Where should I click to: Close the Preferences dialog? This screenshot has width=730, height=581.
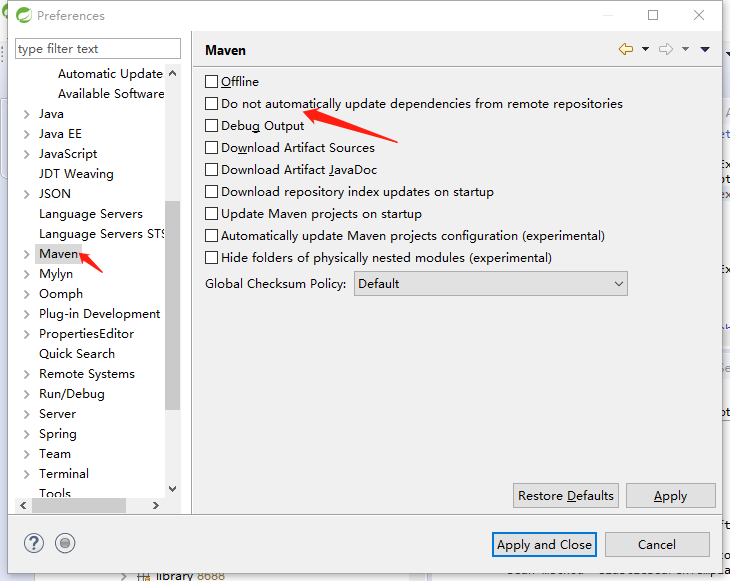(699, 15)
